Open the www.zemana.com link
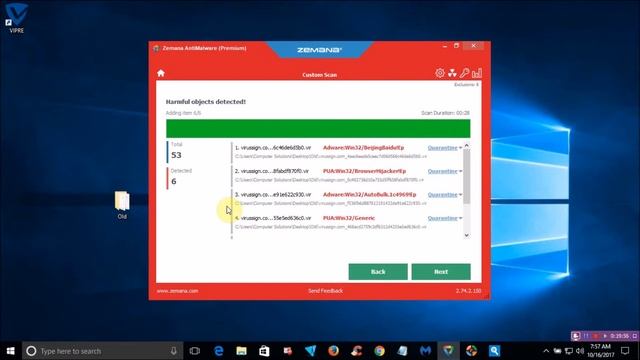The height and width of the screenshot is (360, 640). tap(177, 291)
